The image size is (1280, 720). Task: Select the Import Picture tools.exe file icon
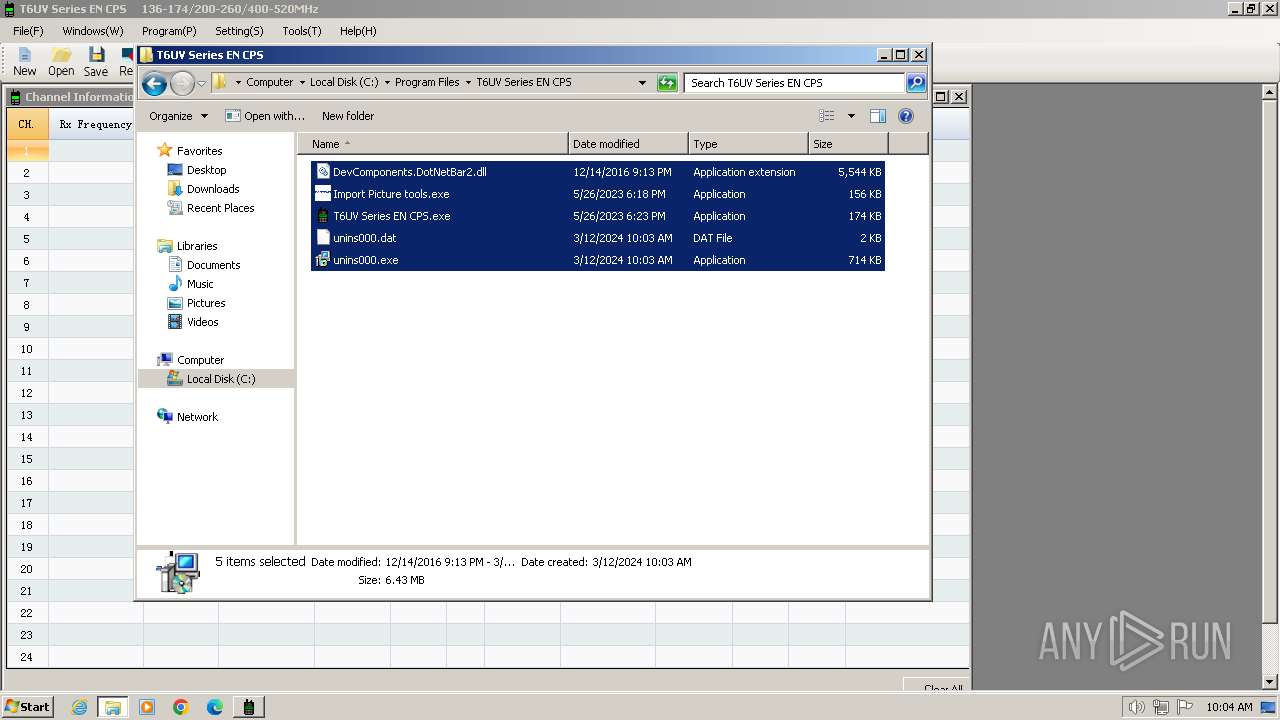323,194
